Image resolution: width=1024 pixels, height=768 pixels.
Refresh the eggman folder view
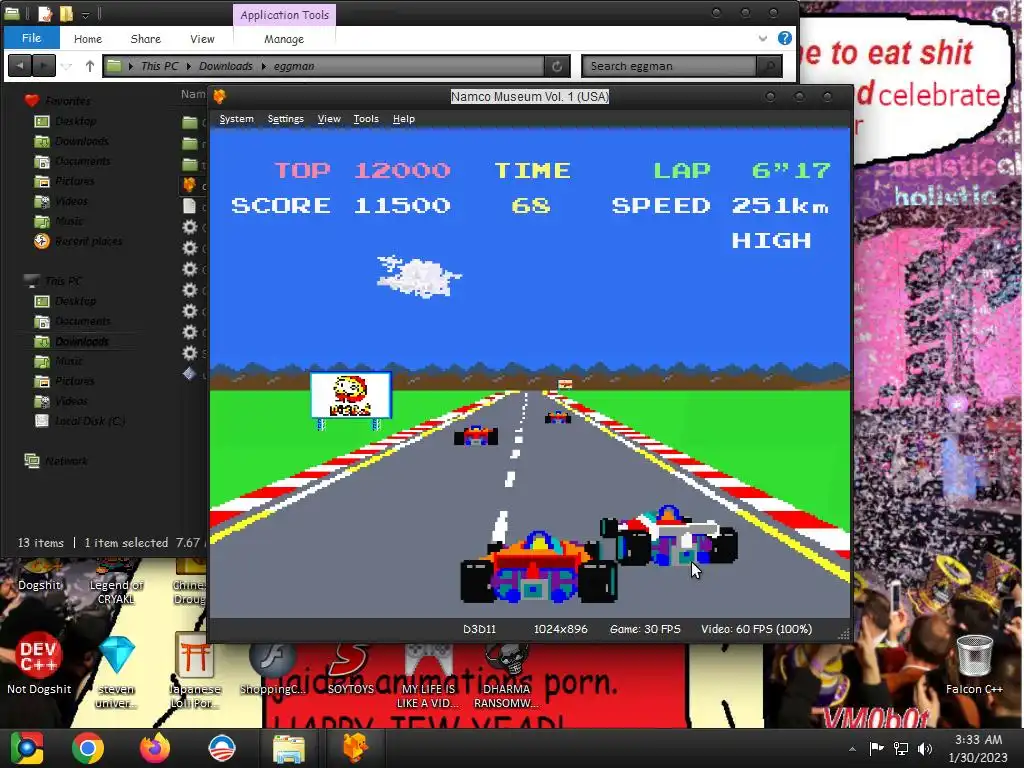click(x=557, y=66)
